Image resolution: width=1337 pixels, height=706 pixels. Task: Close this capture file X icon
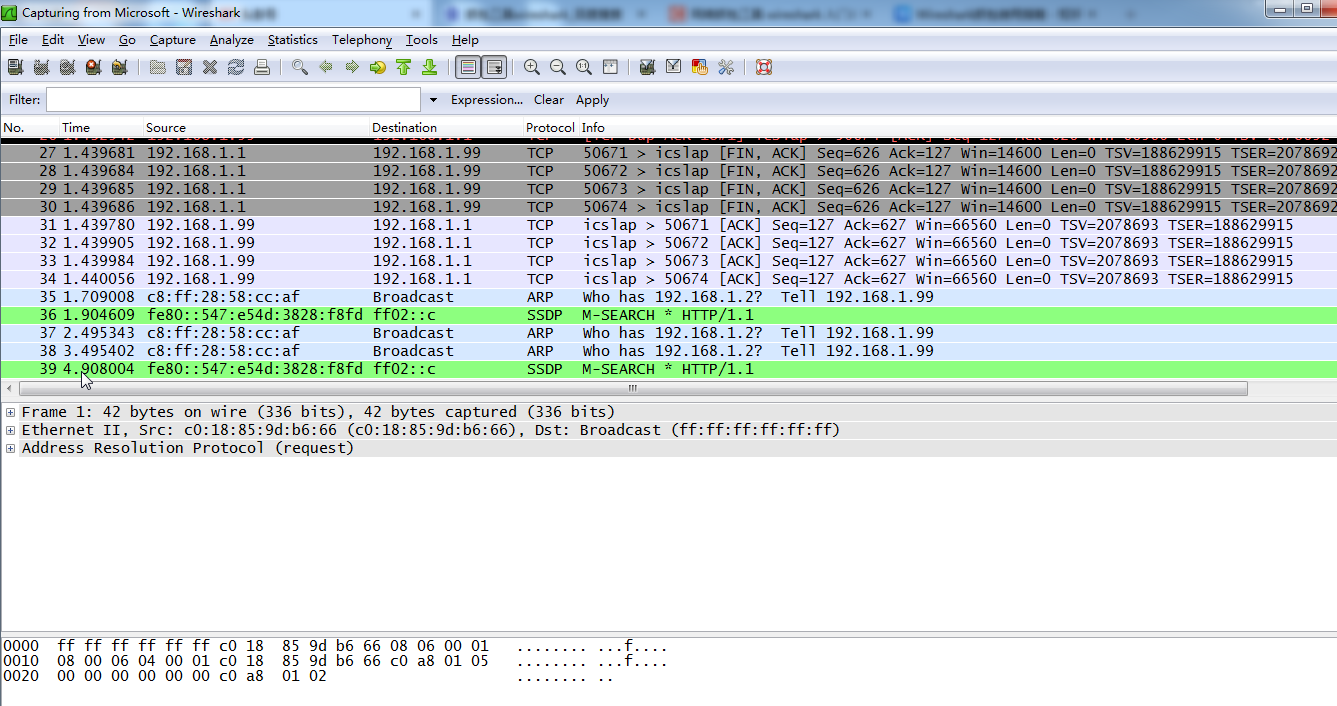pos(210,67)
